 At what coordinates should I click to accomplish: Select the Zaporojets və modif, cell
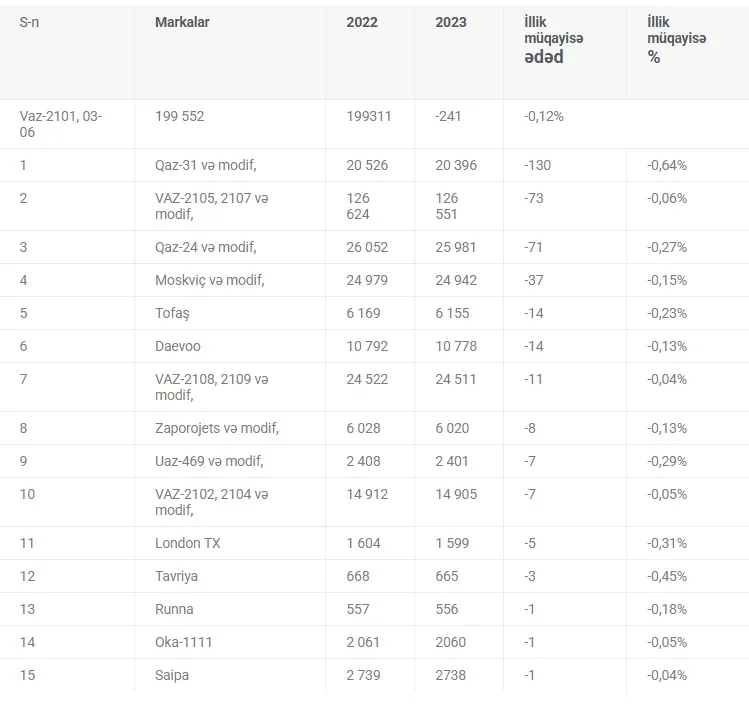(217, 428)
